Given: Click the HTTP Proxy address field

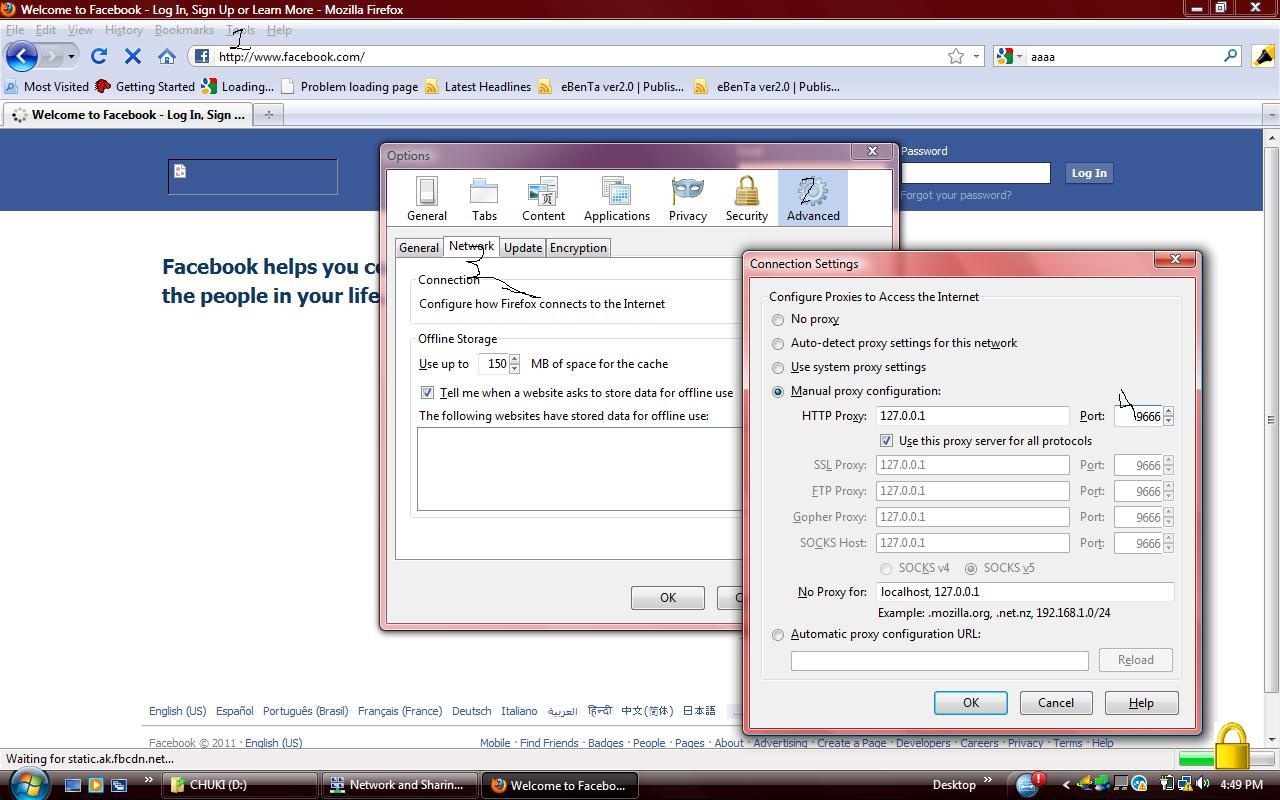Looking at the screenshot, I should (972, 416).
